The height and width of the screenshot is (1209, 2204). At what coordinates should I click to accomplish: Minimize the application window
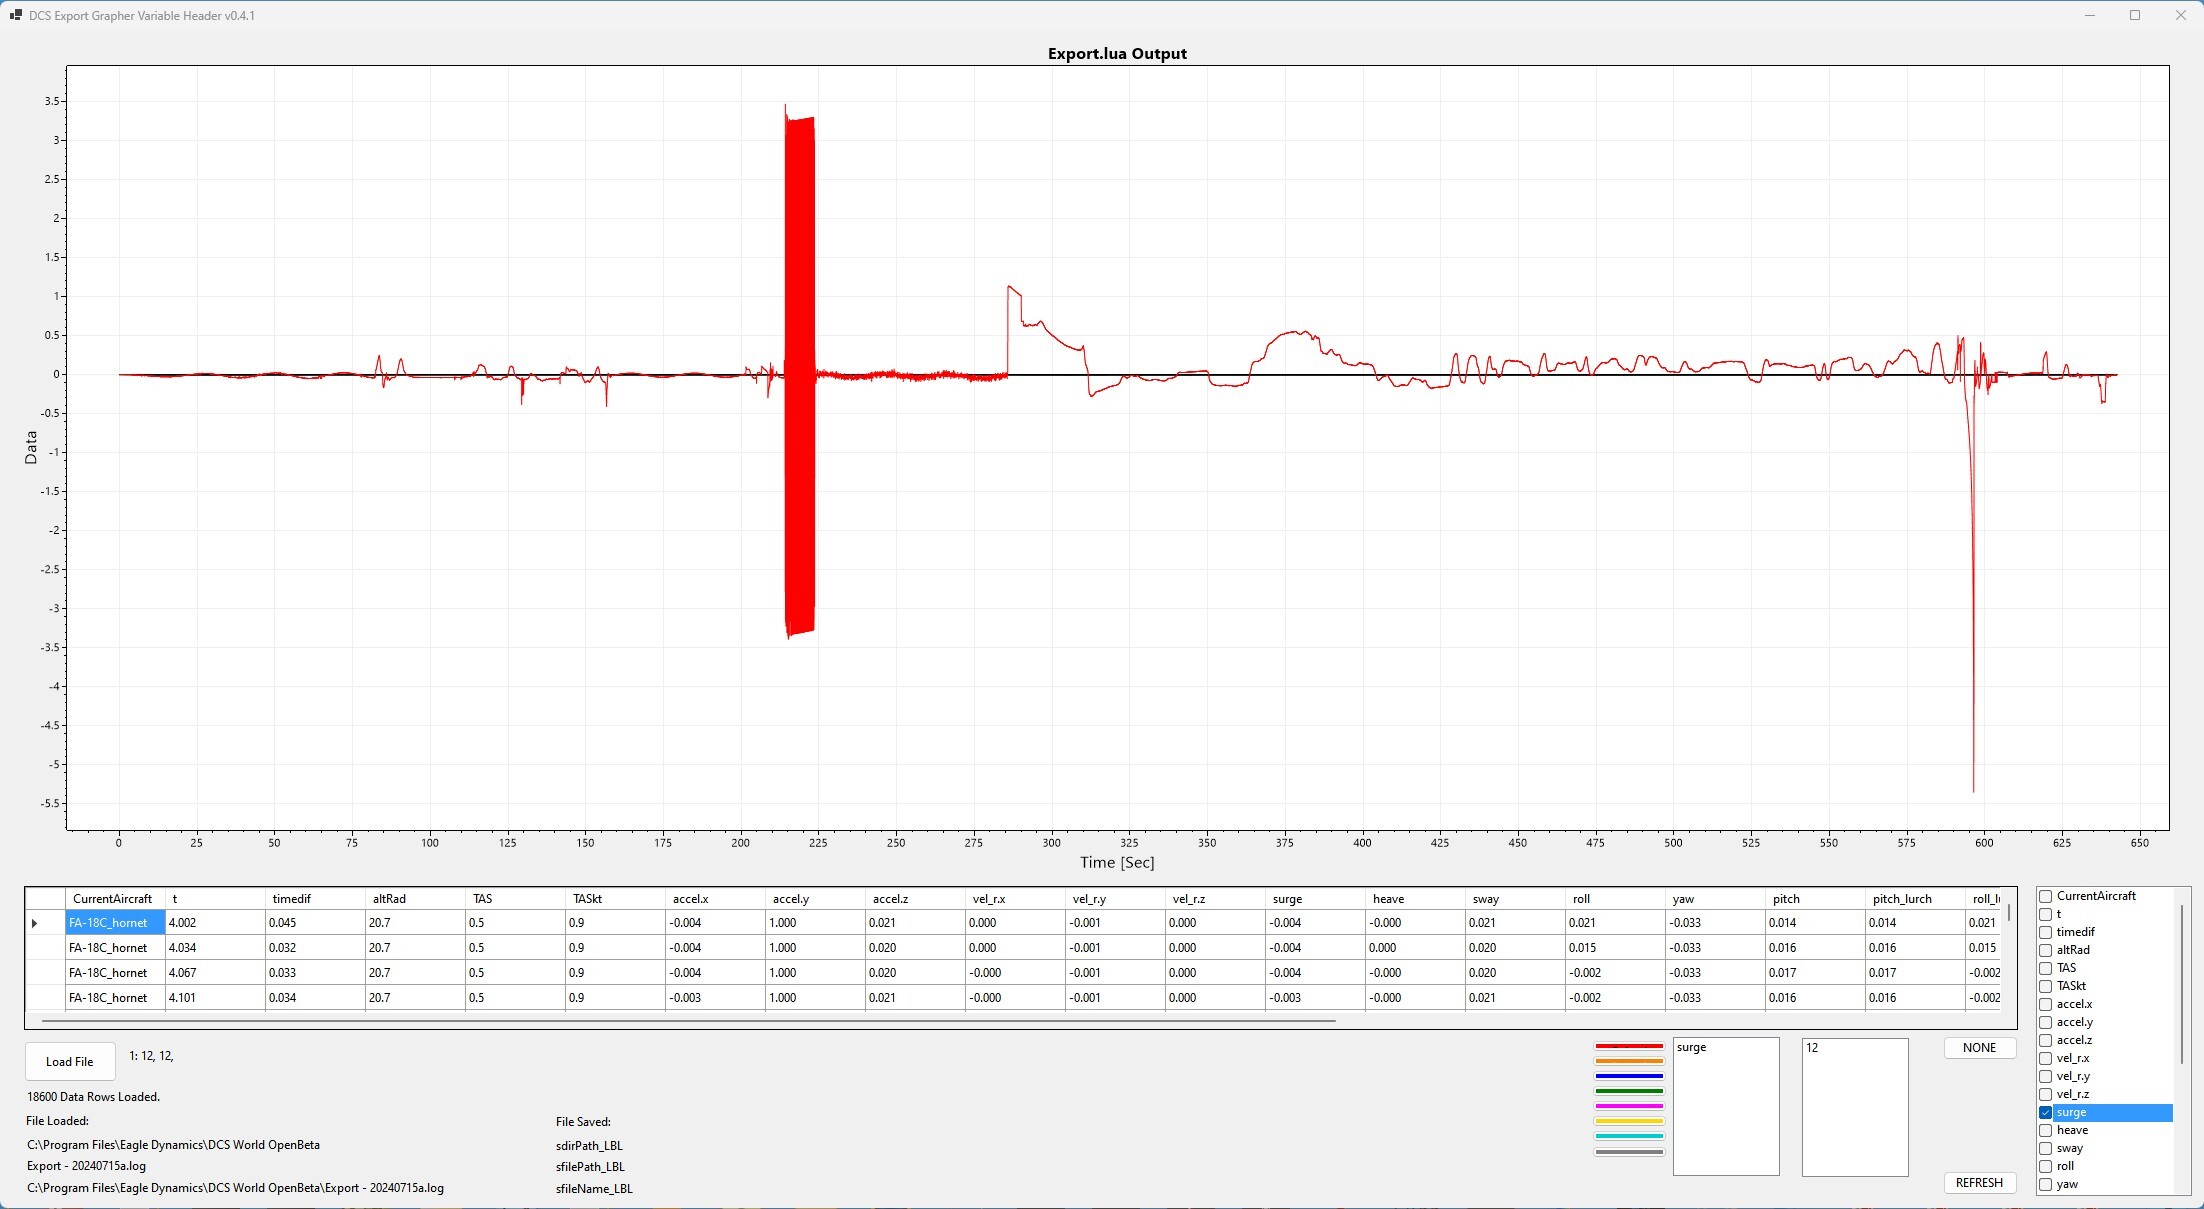(x=2089, y=15)
